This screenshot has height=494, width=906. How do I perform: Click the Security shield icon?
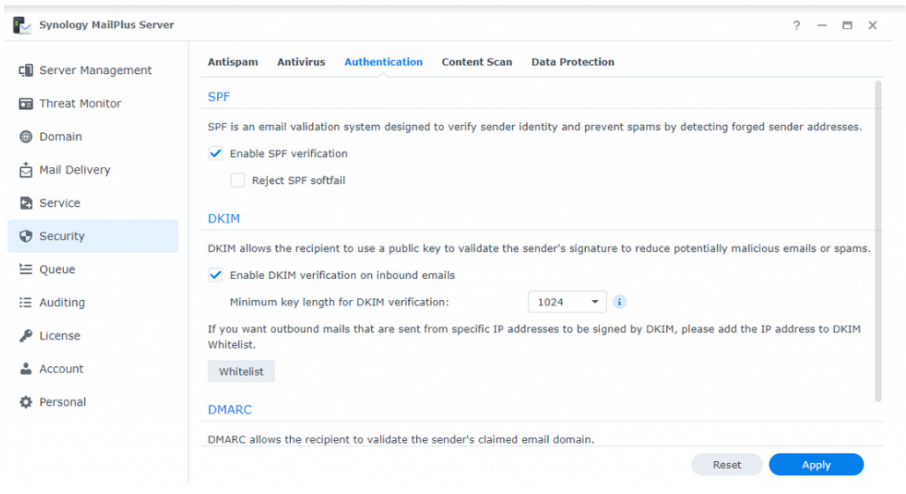pyautogui.click(x=25, y=236)
